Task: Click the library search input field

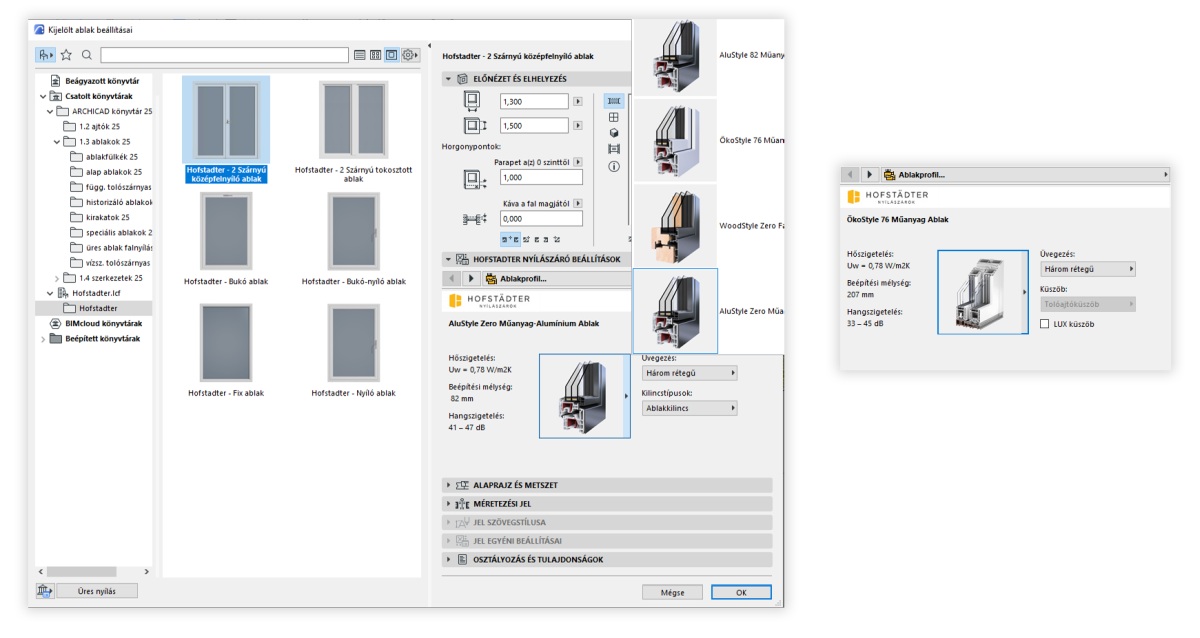Action: 224,55
